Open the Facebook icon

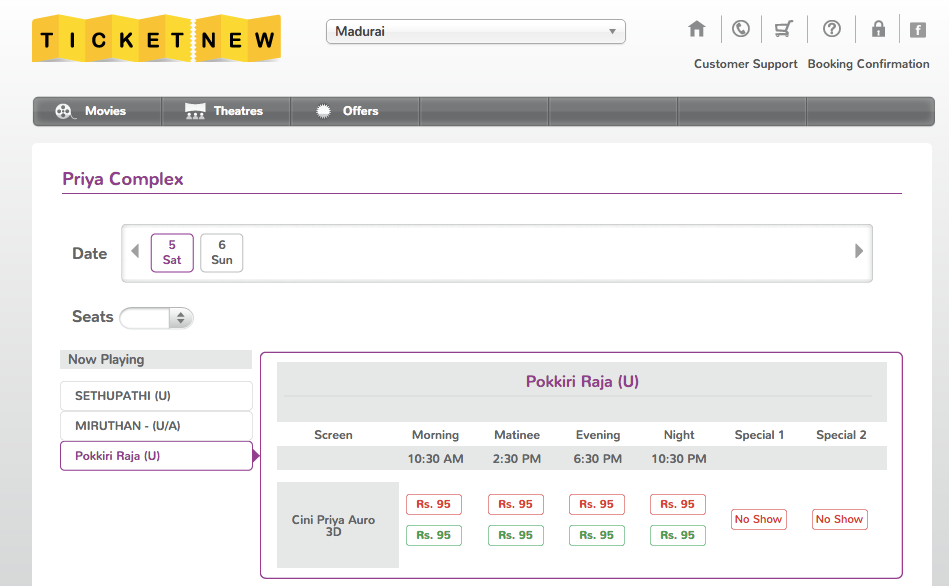click(x=918, y=30)
